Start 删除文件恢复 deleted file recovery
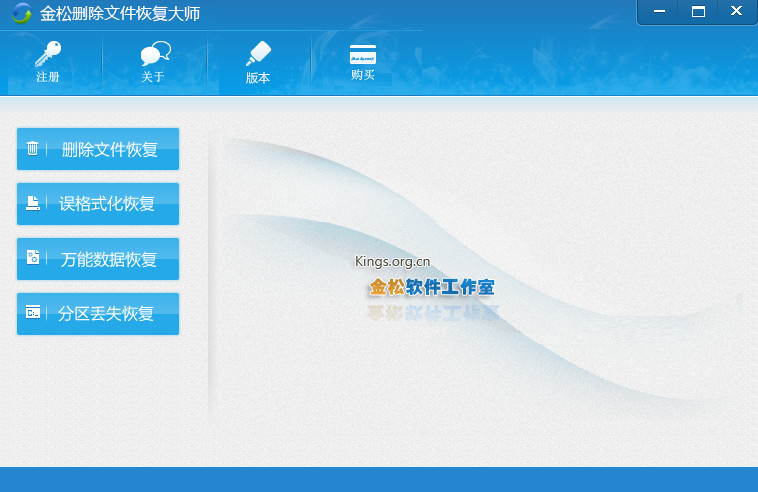 coord(109,150)
